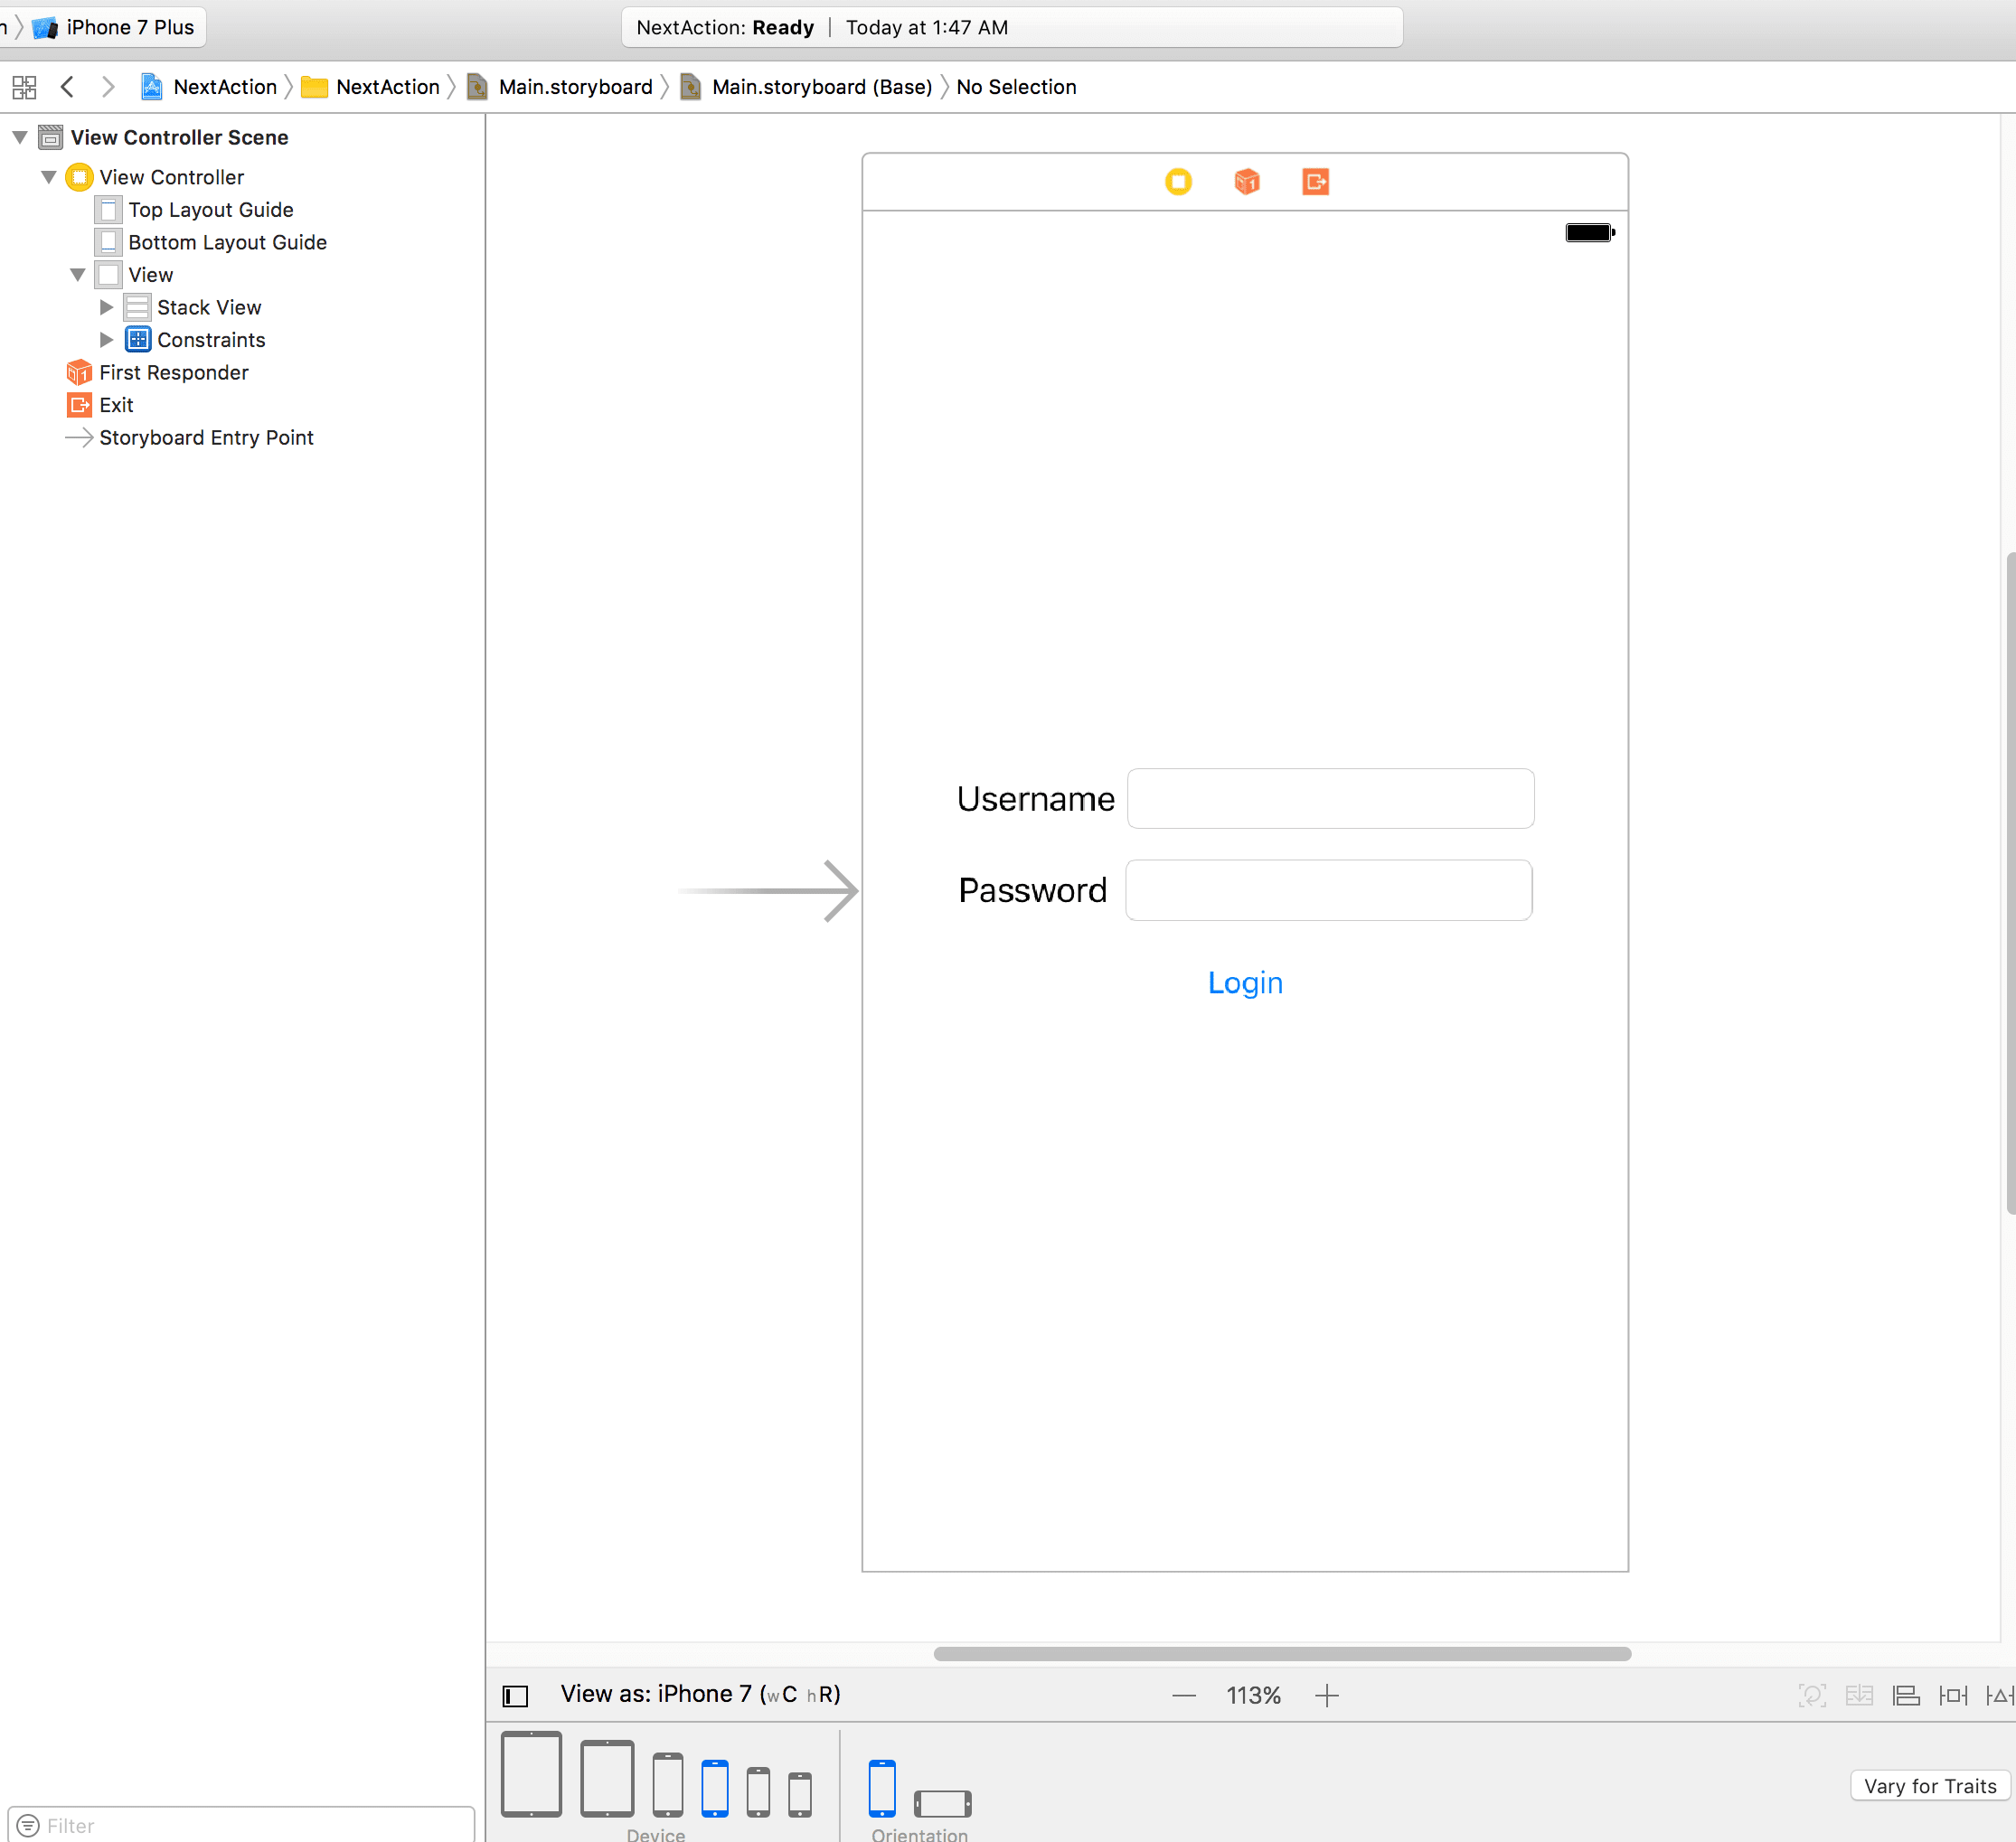Image resolution: width=2016 pixels, height=1842 pixels.
Task: Open the Resolve Auto Layout Issues tool
Action: 1999,1695
